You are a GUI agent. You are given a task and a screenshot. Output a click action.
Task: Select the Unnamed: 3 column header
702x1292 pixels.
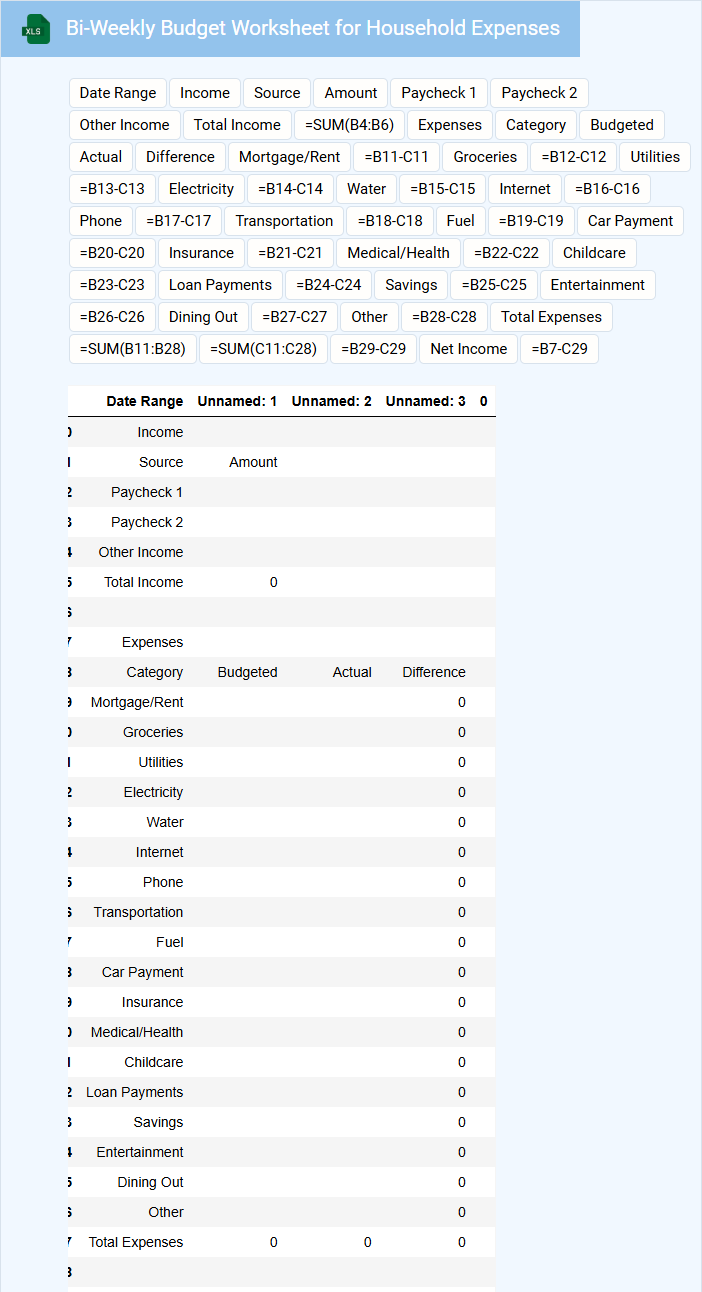(x=425, y=401)
